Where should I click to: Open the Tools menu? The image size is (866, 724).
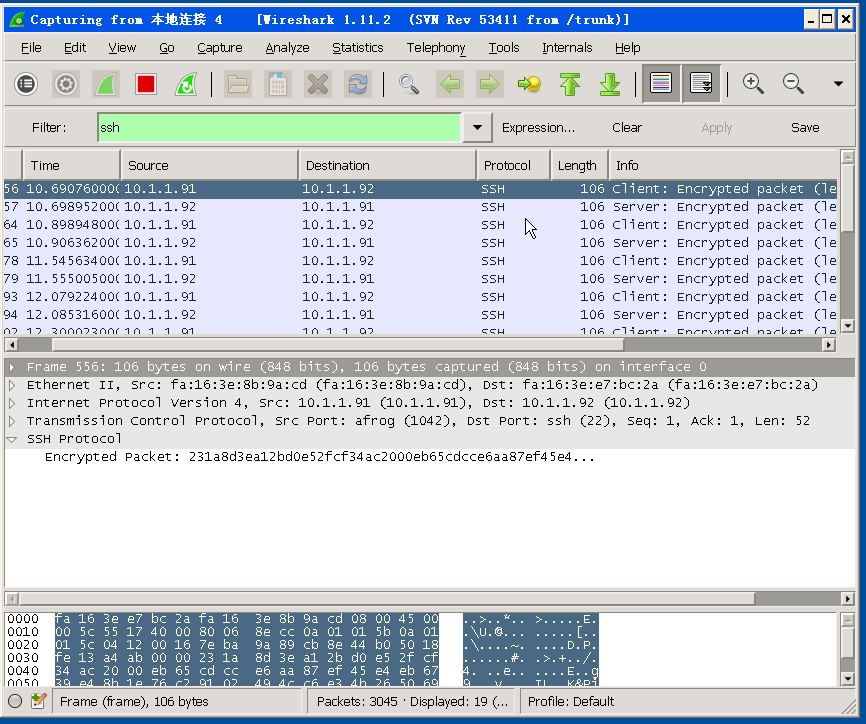(x=504, y=48)
